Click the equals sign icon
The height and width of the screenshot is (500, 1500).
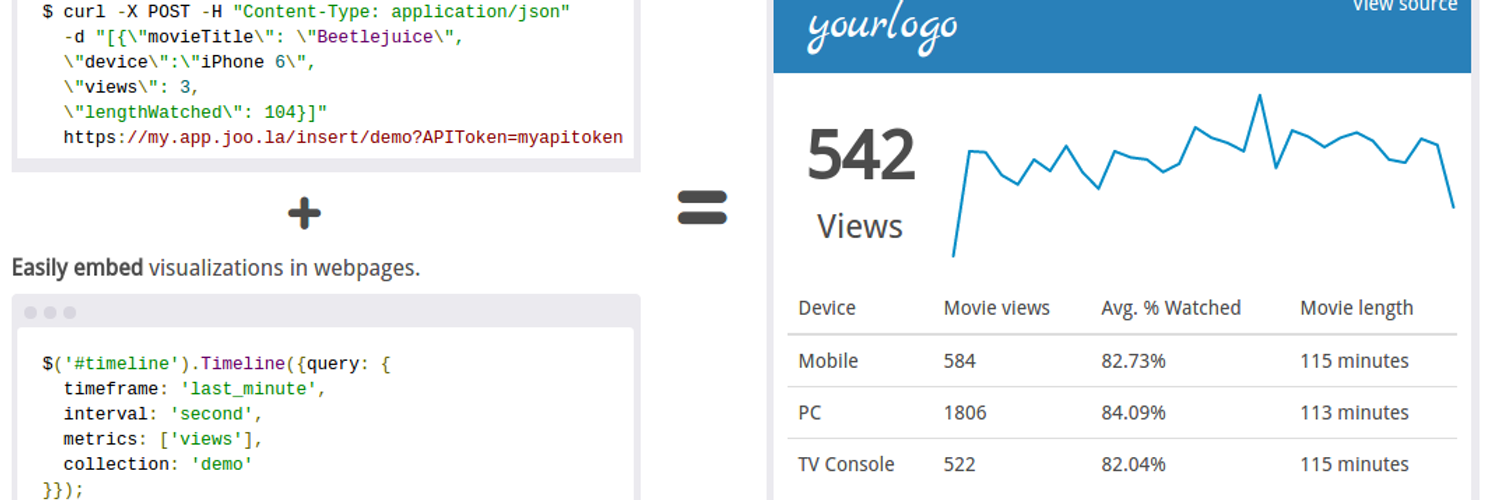(x=702, y=207)
